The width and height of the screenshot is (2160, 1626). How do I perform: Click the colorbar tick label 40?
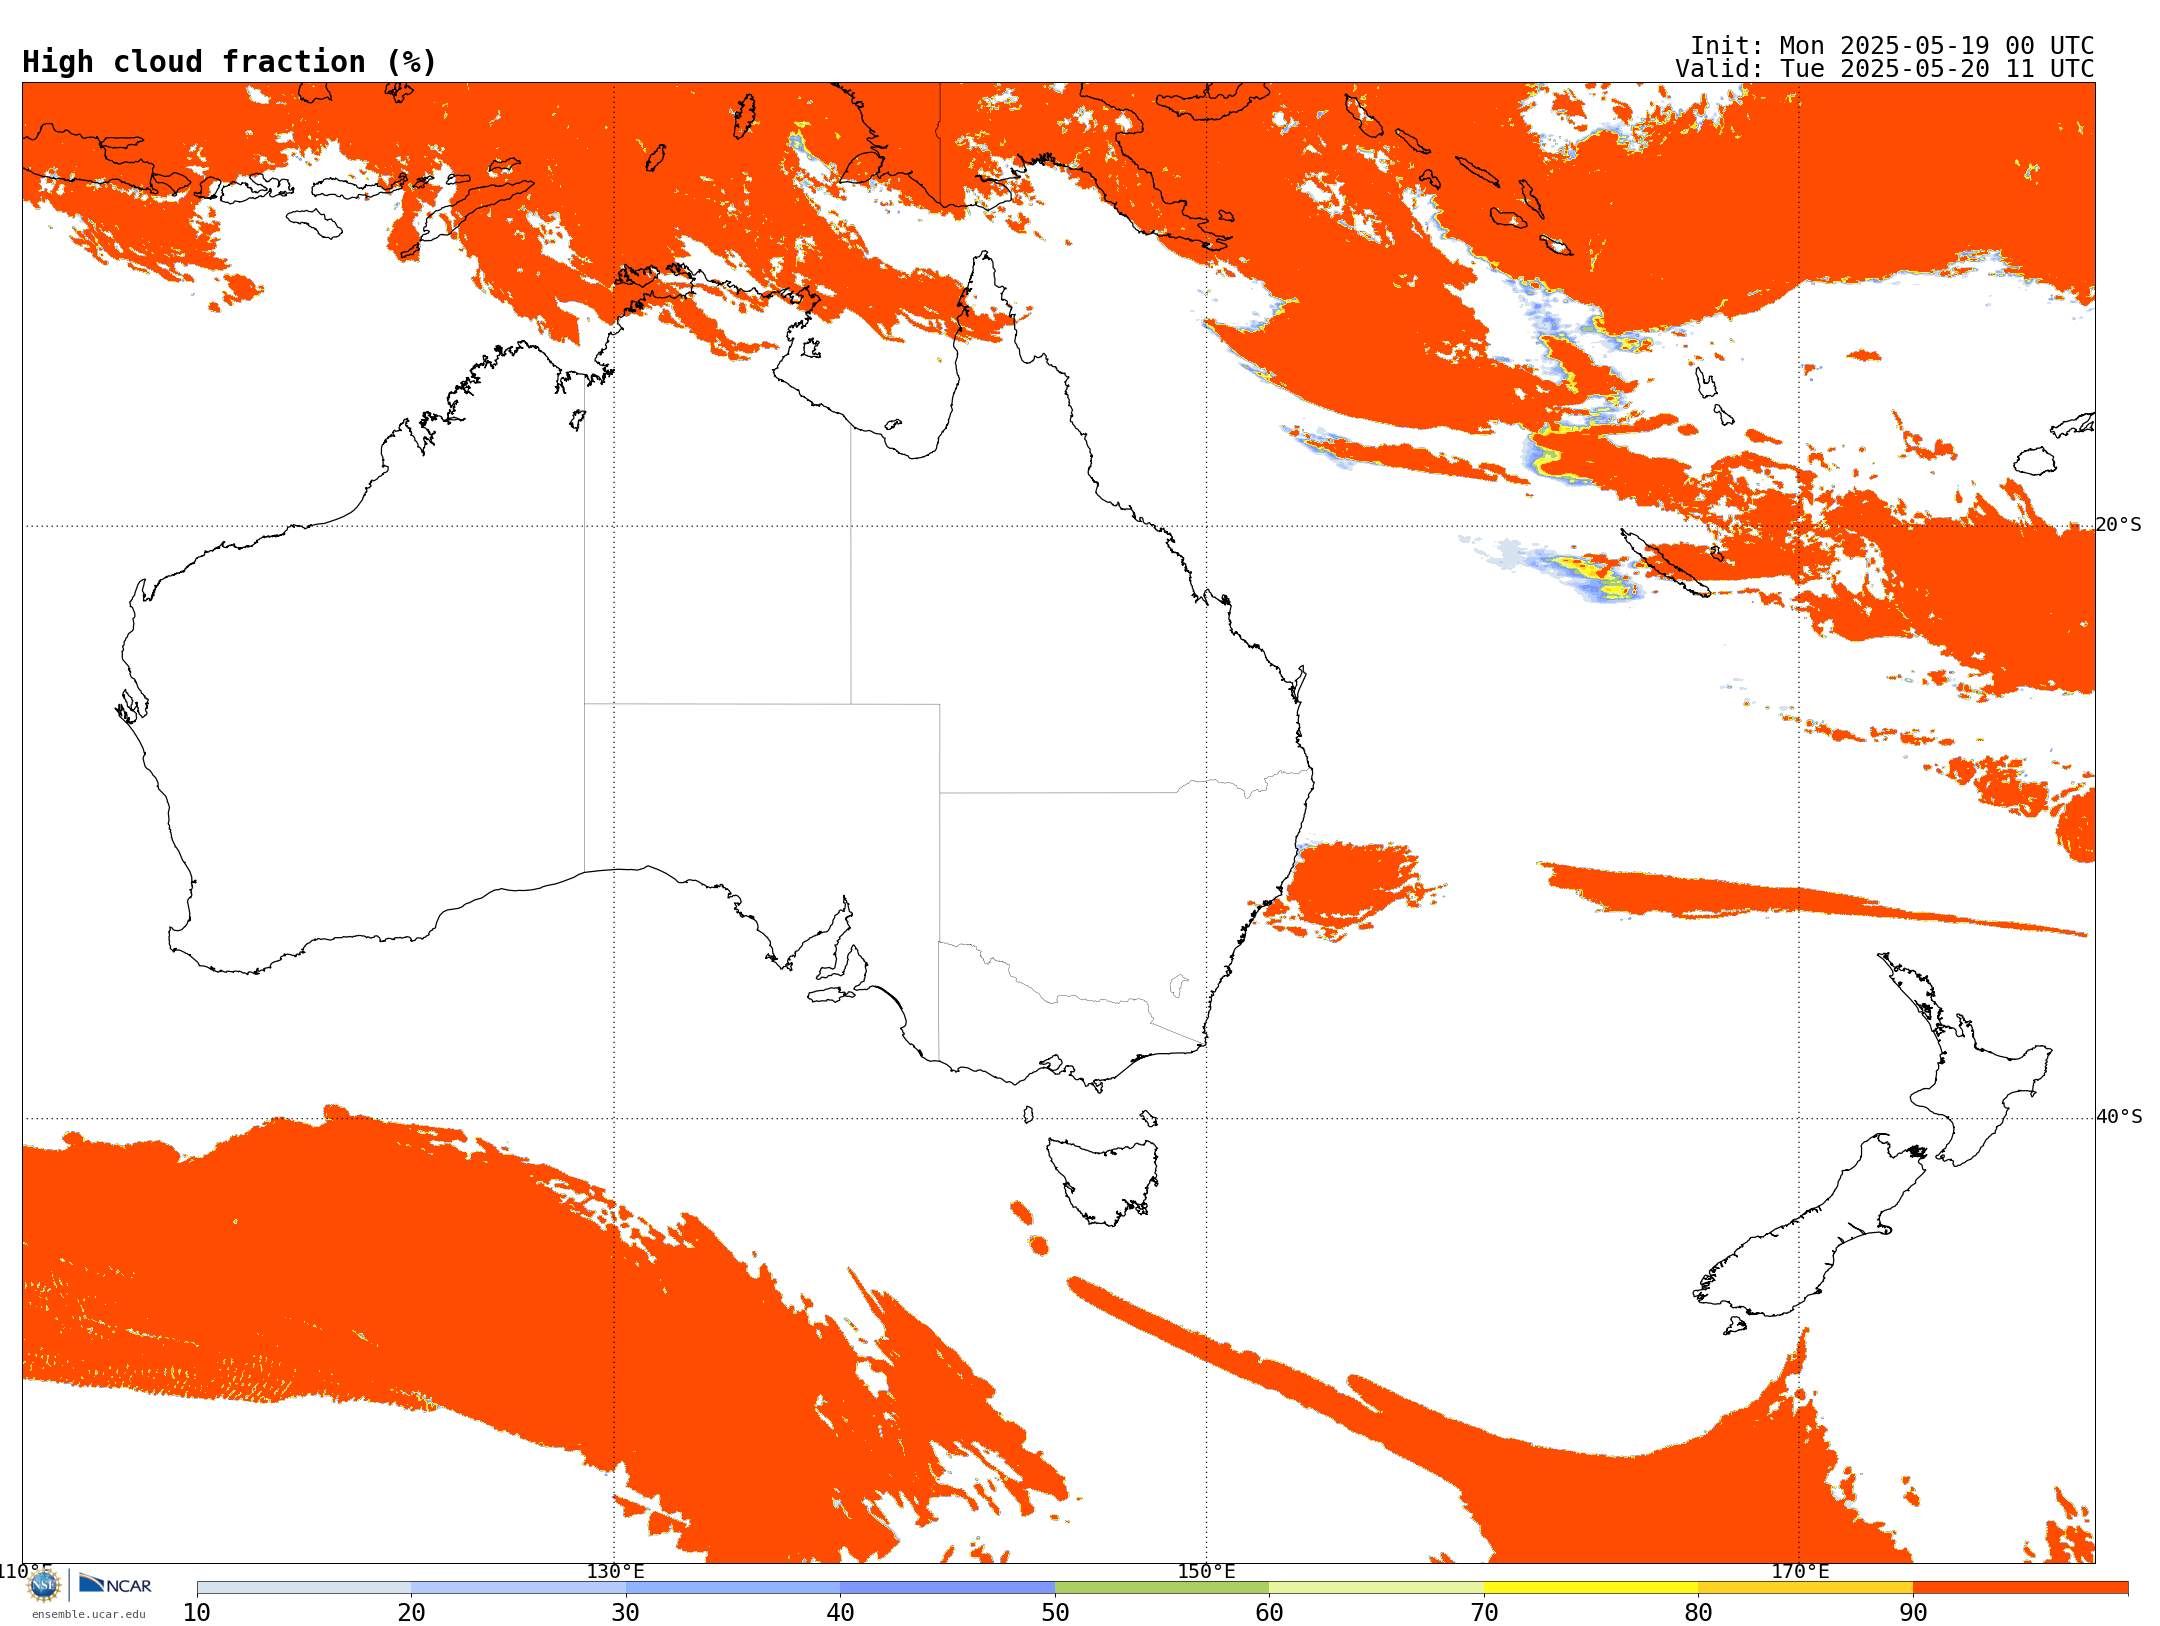pos(840,1613)
